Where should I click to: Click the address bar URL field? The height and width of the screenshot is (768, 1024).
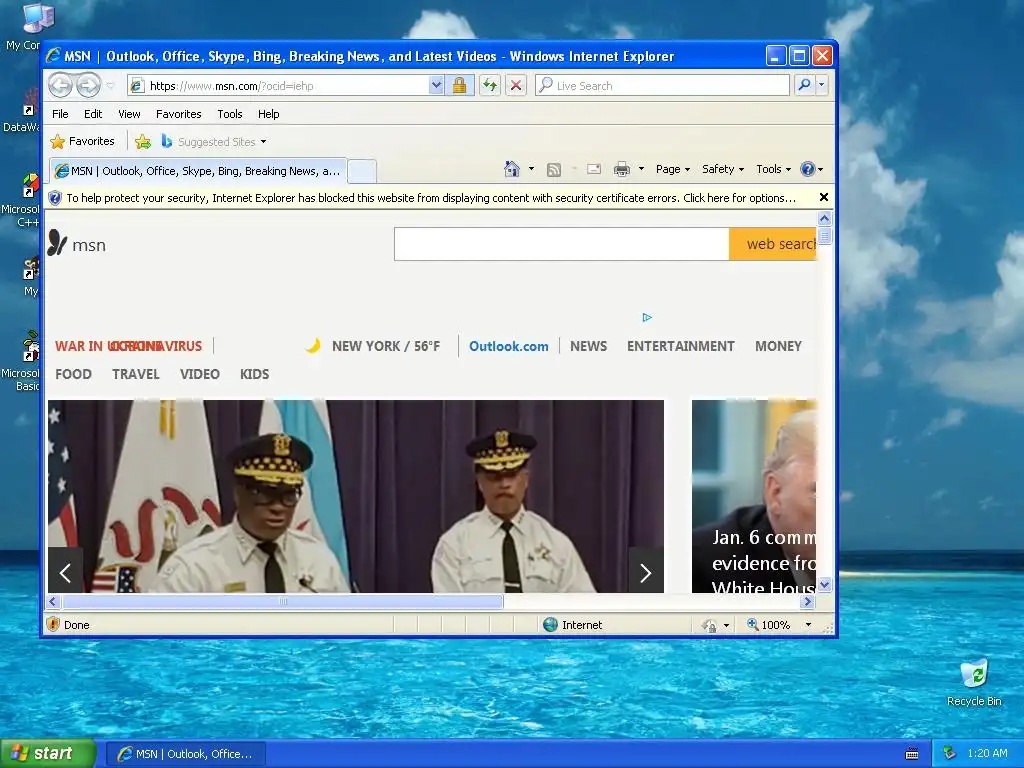tap(280, 86)
